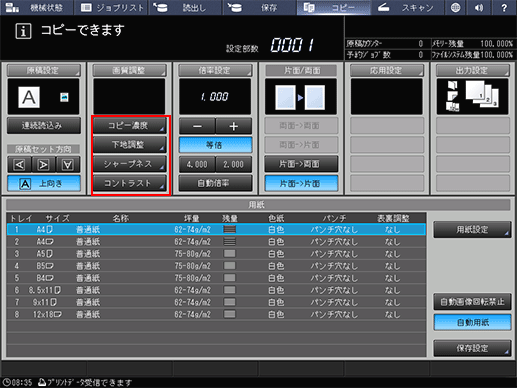Enable 自動倍率 auto zoom
517x388 pixels.
[215, 183]
